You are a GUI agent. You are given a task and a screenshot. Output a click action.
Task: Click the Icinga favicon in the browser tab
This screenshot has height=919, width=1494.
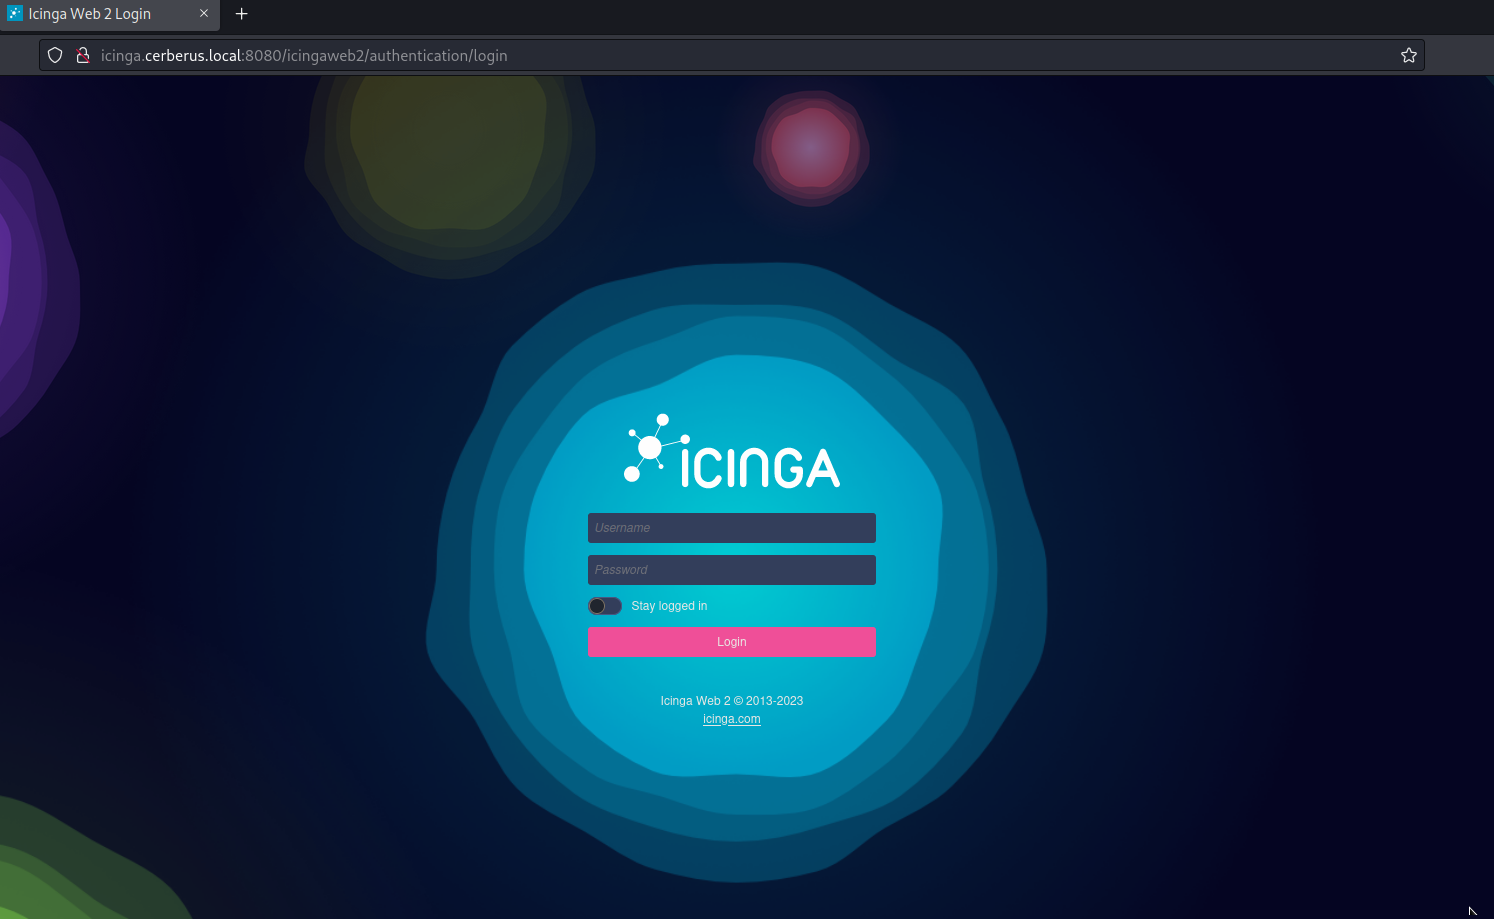coord(15,14)
